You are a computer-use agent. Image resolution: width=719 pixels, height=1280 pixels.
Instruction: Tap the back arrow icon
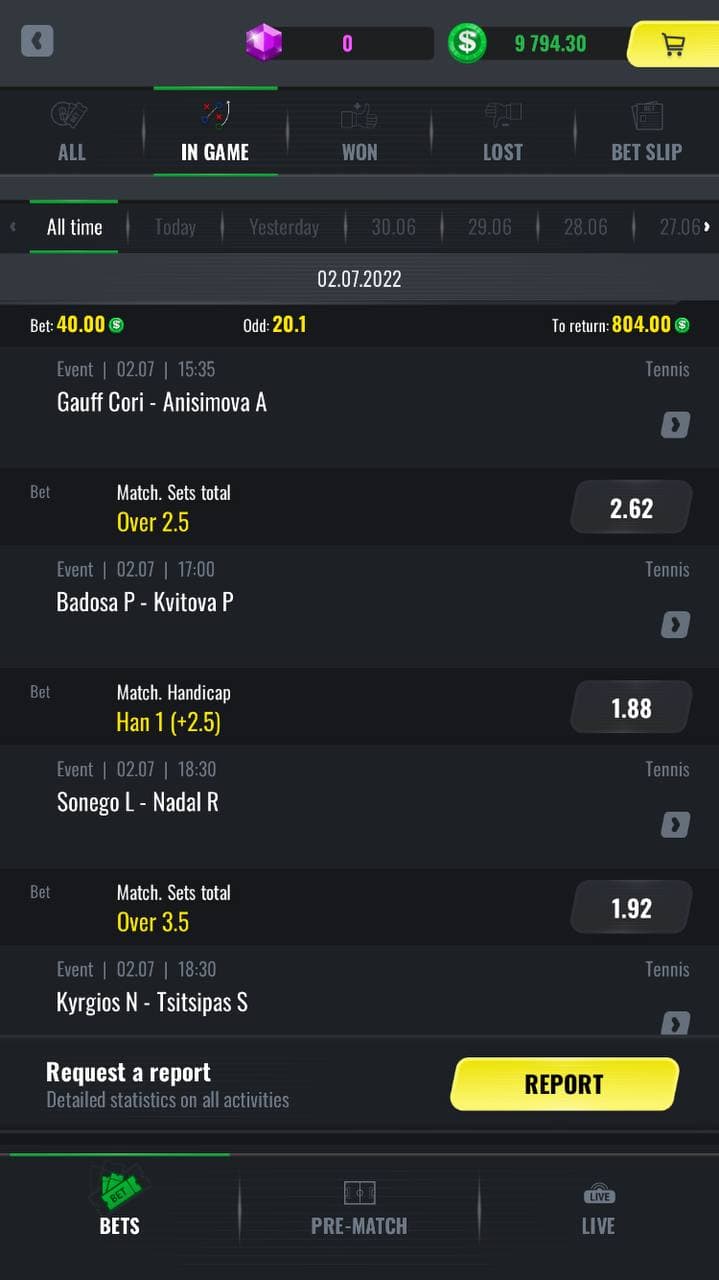click(37, 42)
